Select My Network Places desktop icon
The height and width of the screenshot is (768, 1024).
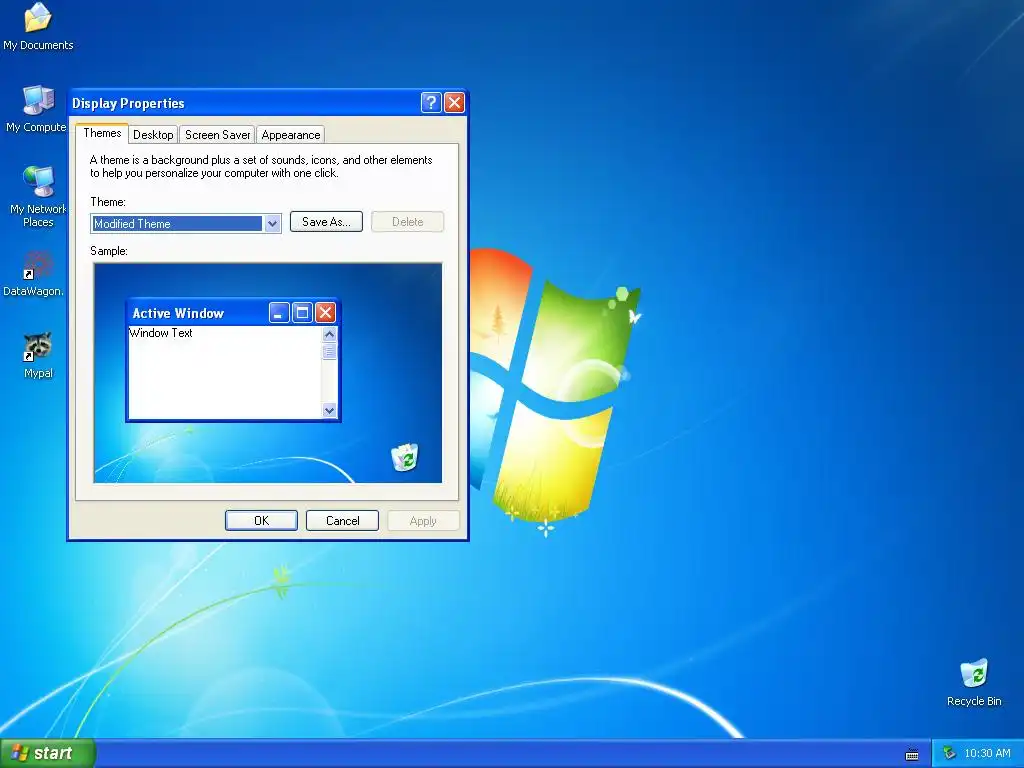point(38,197)
